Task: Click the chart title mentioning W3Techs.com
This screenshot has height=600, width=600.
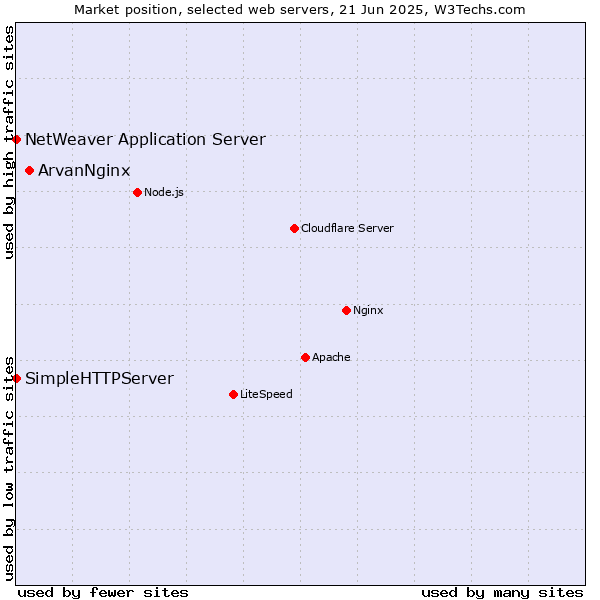Action: [x=300, y=10]
